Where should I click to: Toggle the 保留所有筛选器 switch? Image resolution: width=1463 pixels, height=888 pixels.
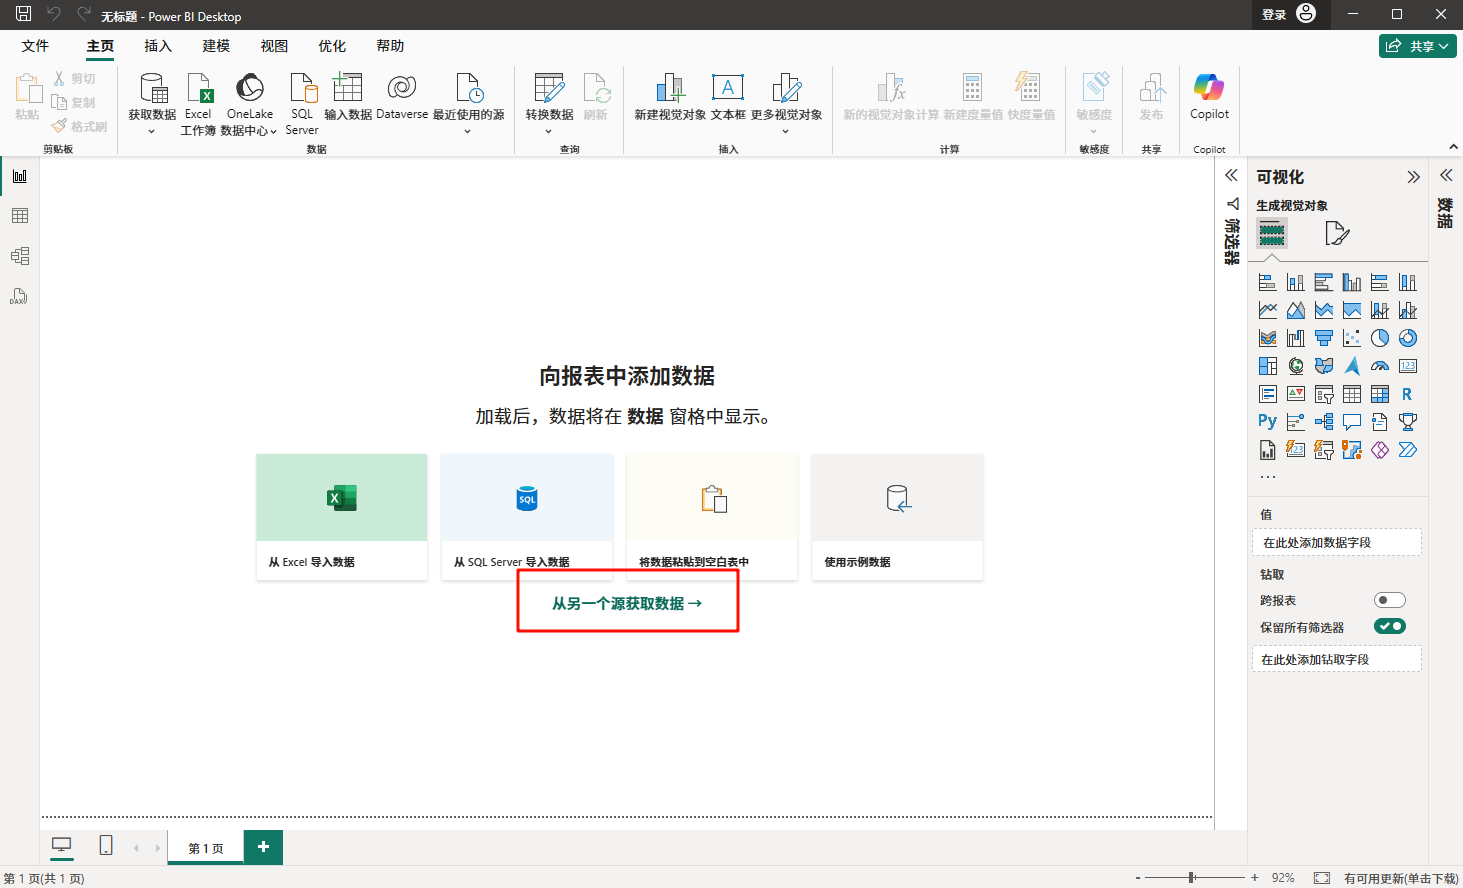tap(1389, 627)
